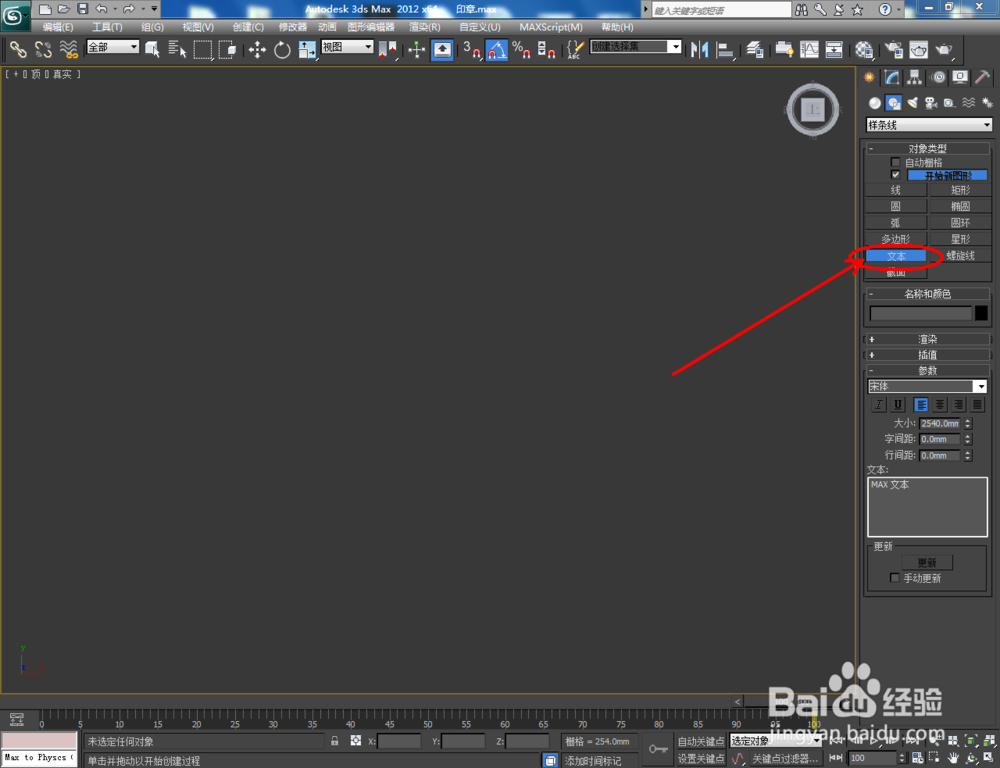This screenshot has height=768, width=1000.
Task: Toggle Window/Crossing selection icon
Action: pyautogui.click(x=228, y=49)
